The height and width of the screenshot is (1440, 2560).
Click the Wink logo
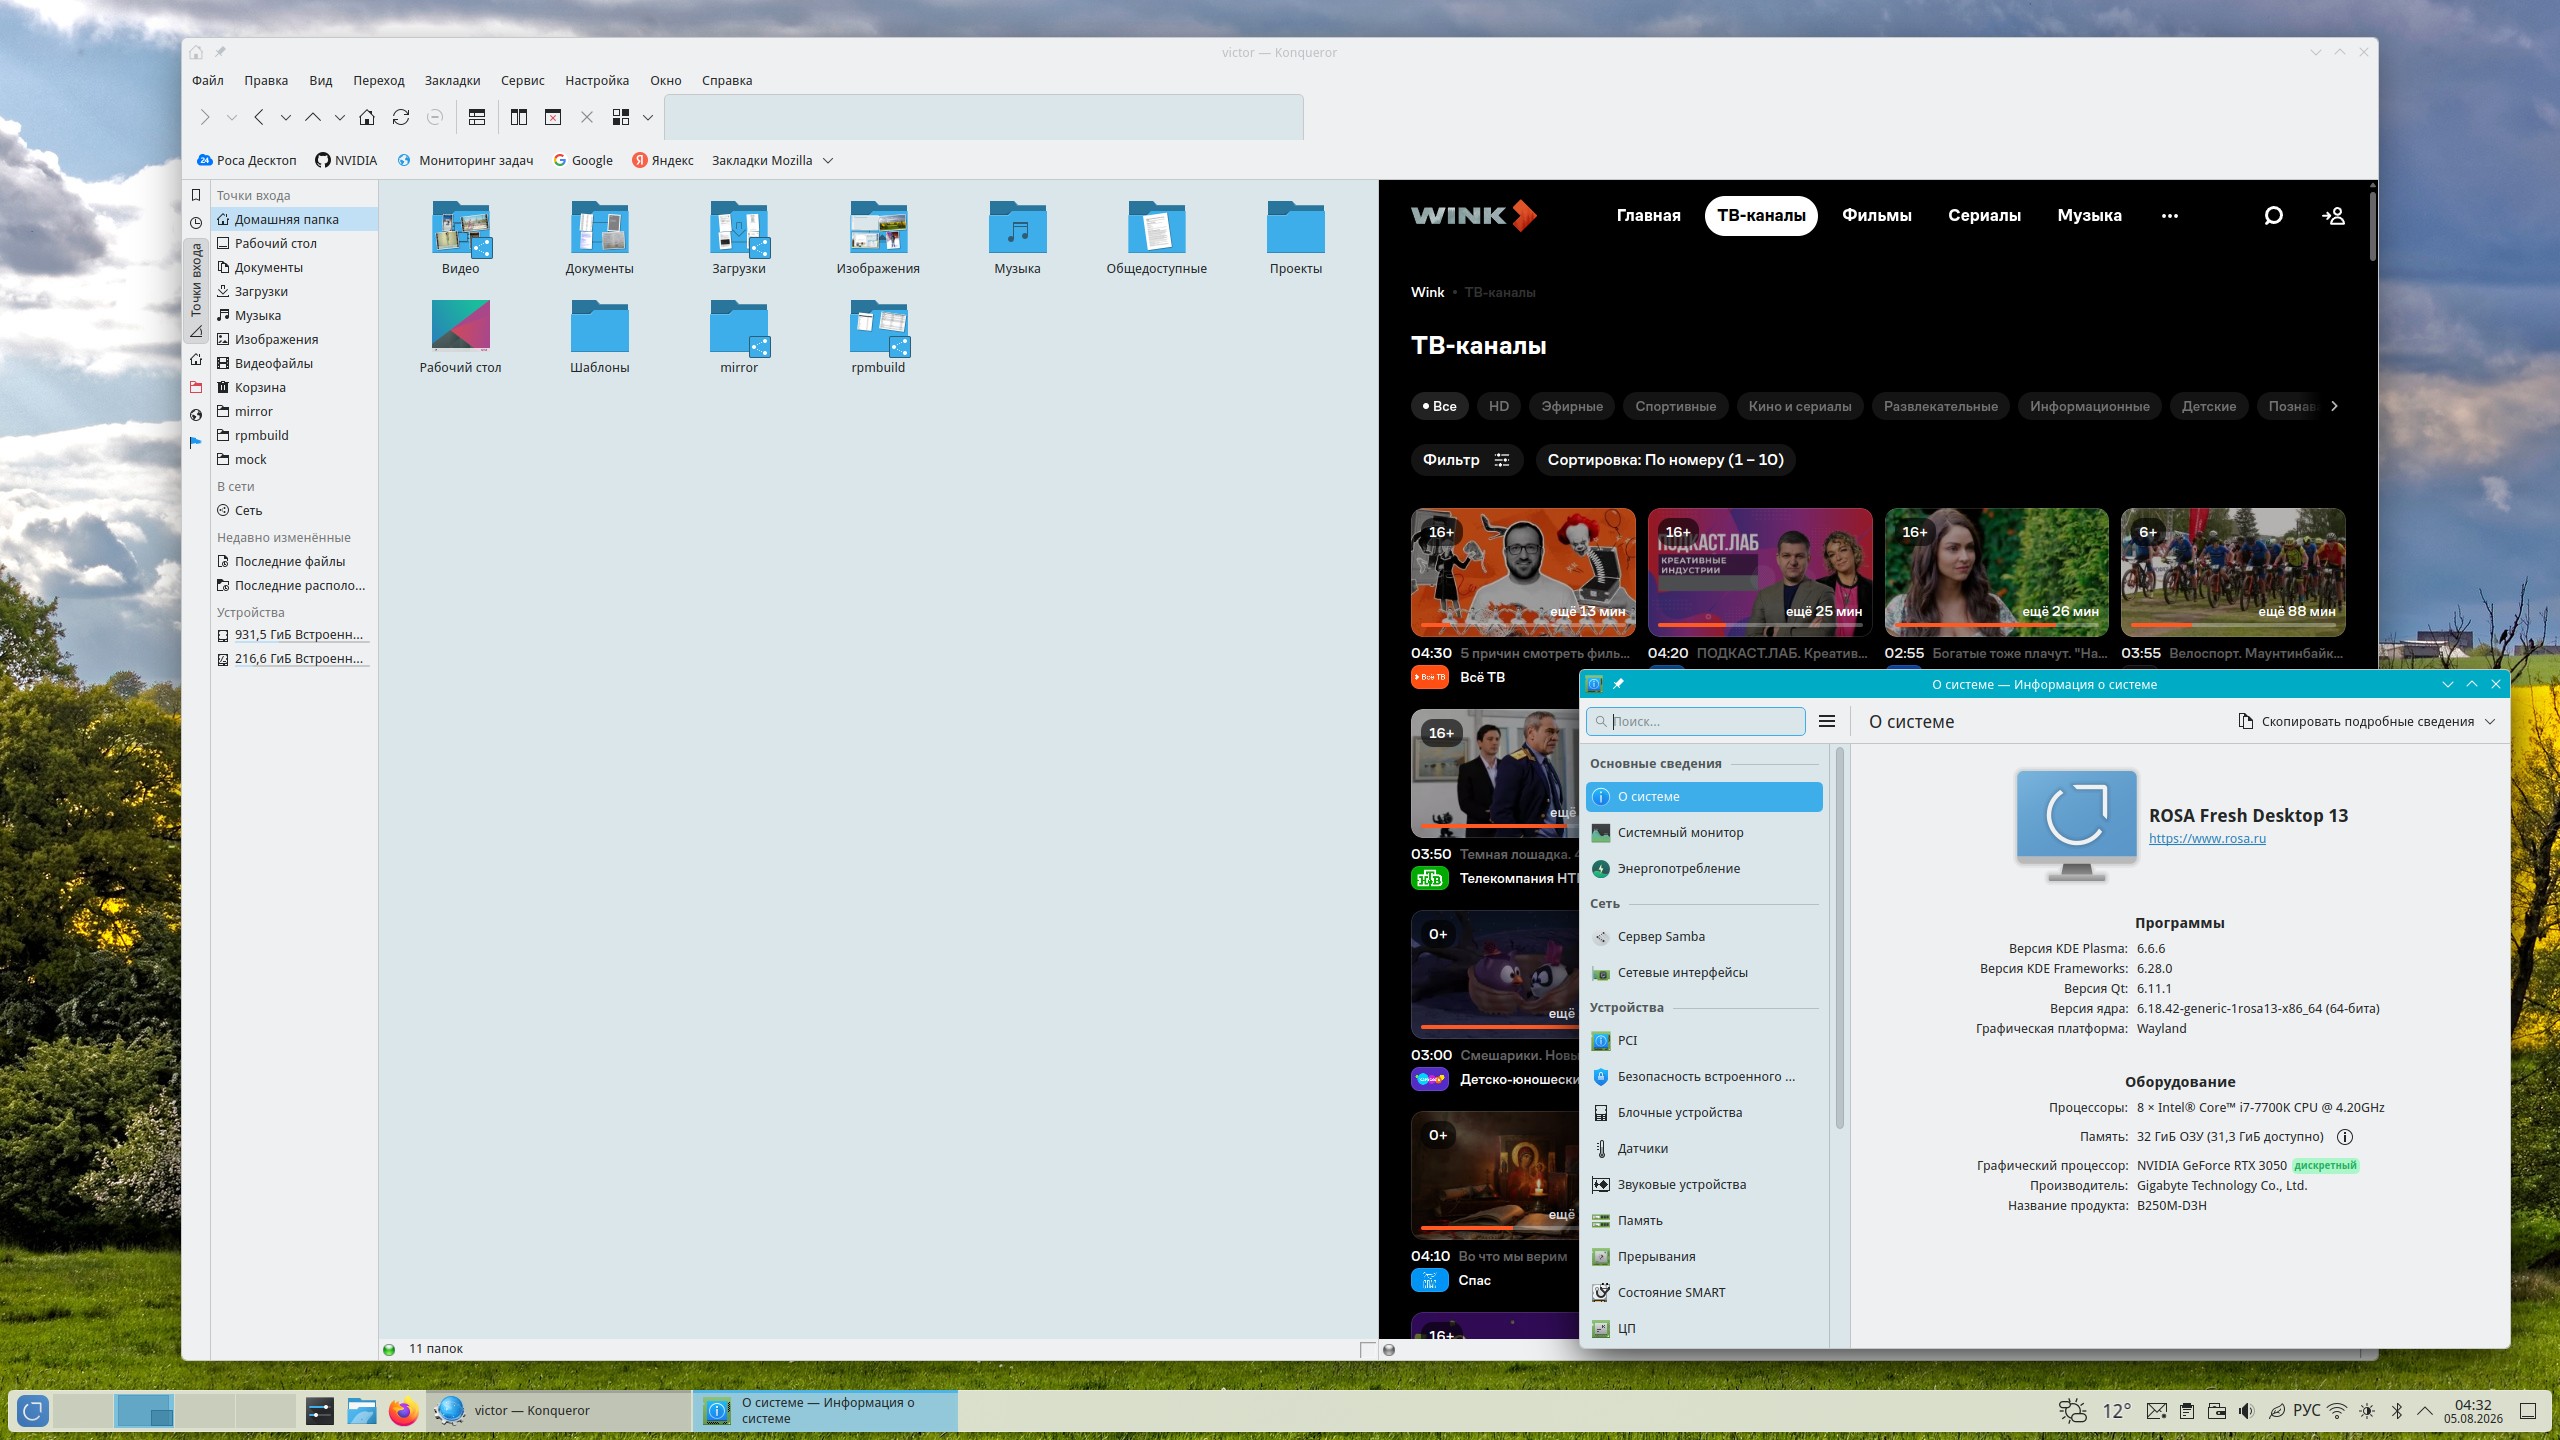pyautogui.click(x=1473, y=215)
